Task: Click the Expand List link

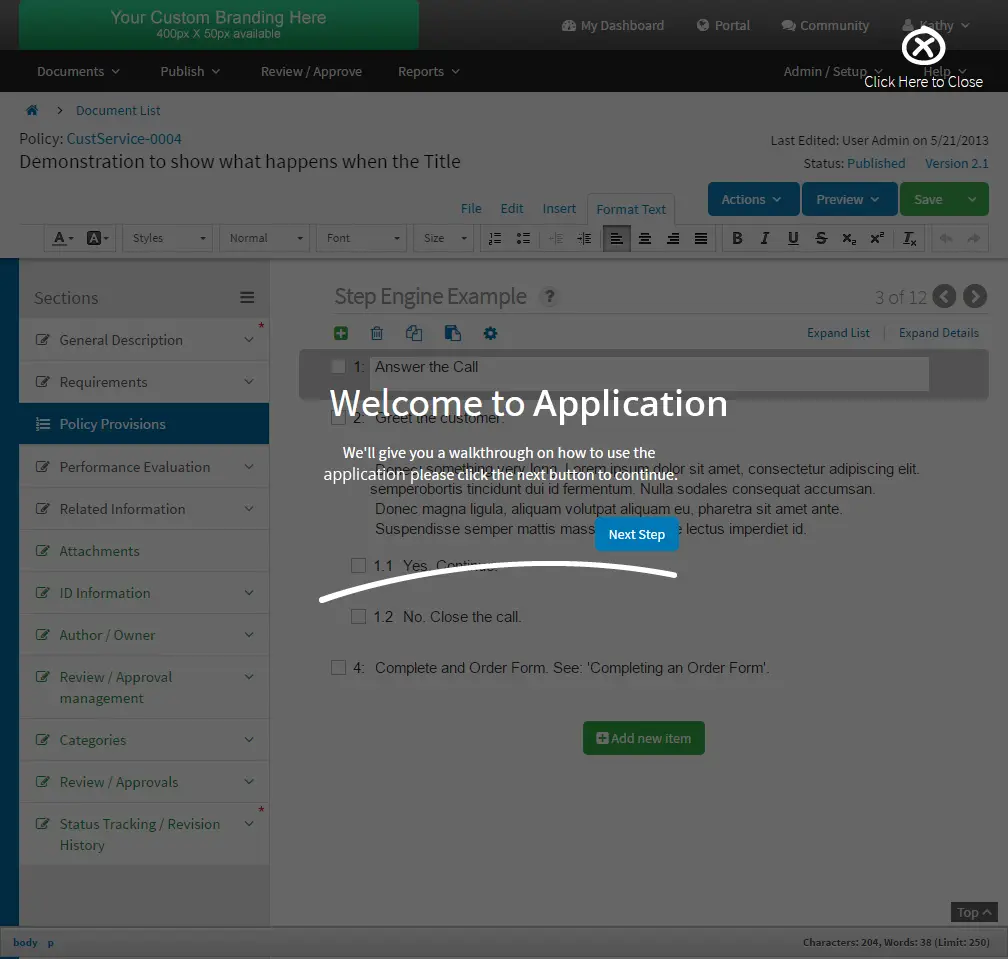Action: click(838, 333)
